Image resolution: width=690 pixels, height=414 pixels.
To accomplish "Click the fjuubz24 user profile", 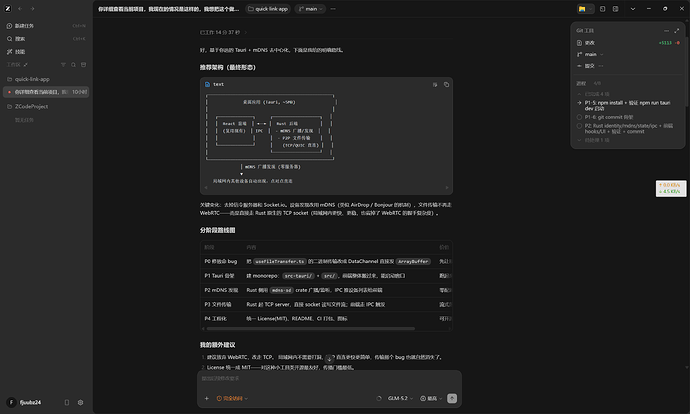I will click(x=25, y=402).
